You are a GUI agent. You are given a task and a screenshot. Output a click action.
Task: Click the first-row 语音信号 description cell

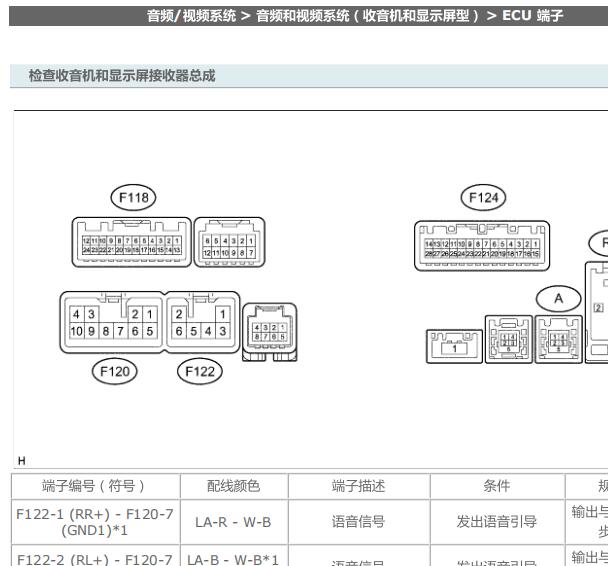click(358, 522)
